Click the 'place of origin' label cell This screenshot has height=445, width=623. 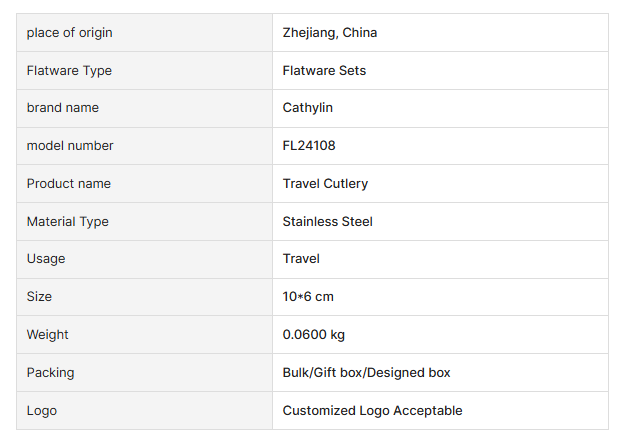pyautogui.click(x=69, y=33)
